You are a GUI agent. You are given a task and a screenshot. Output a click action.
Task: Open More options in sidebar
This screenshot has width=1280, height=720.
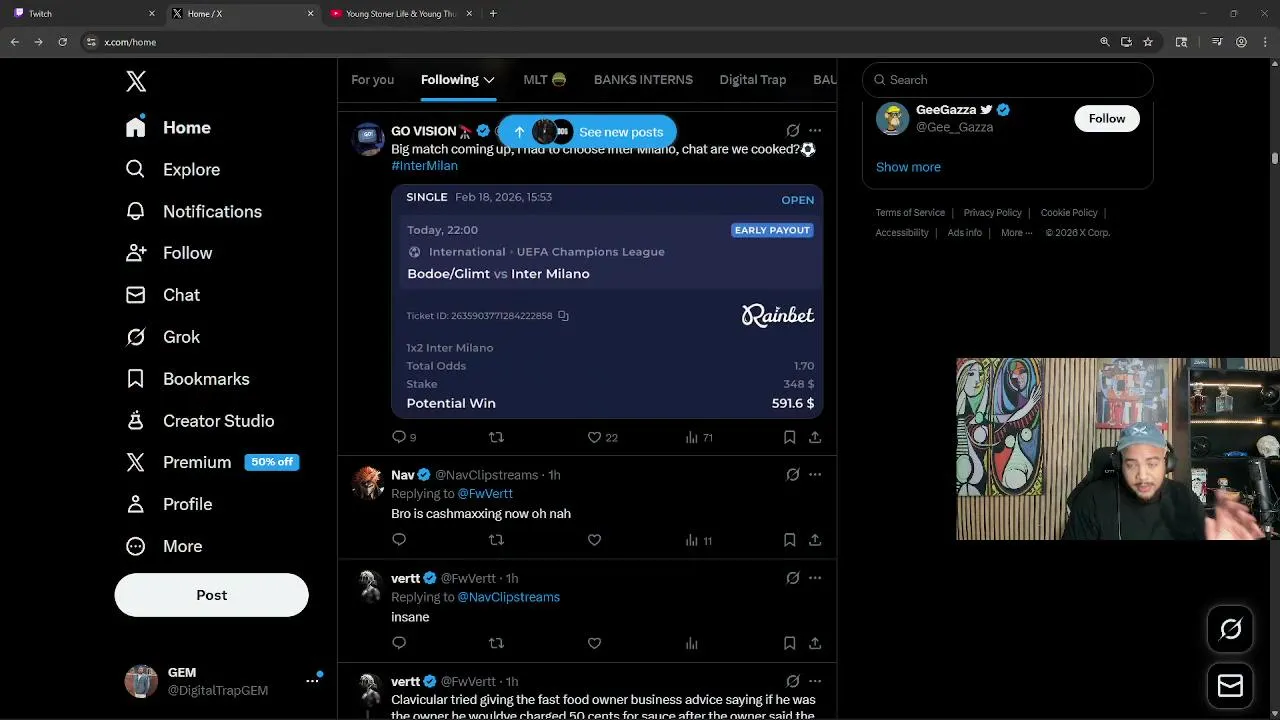[163, 546]
